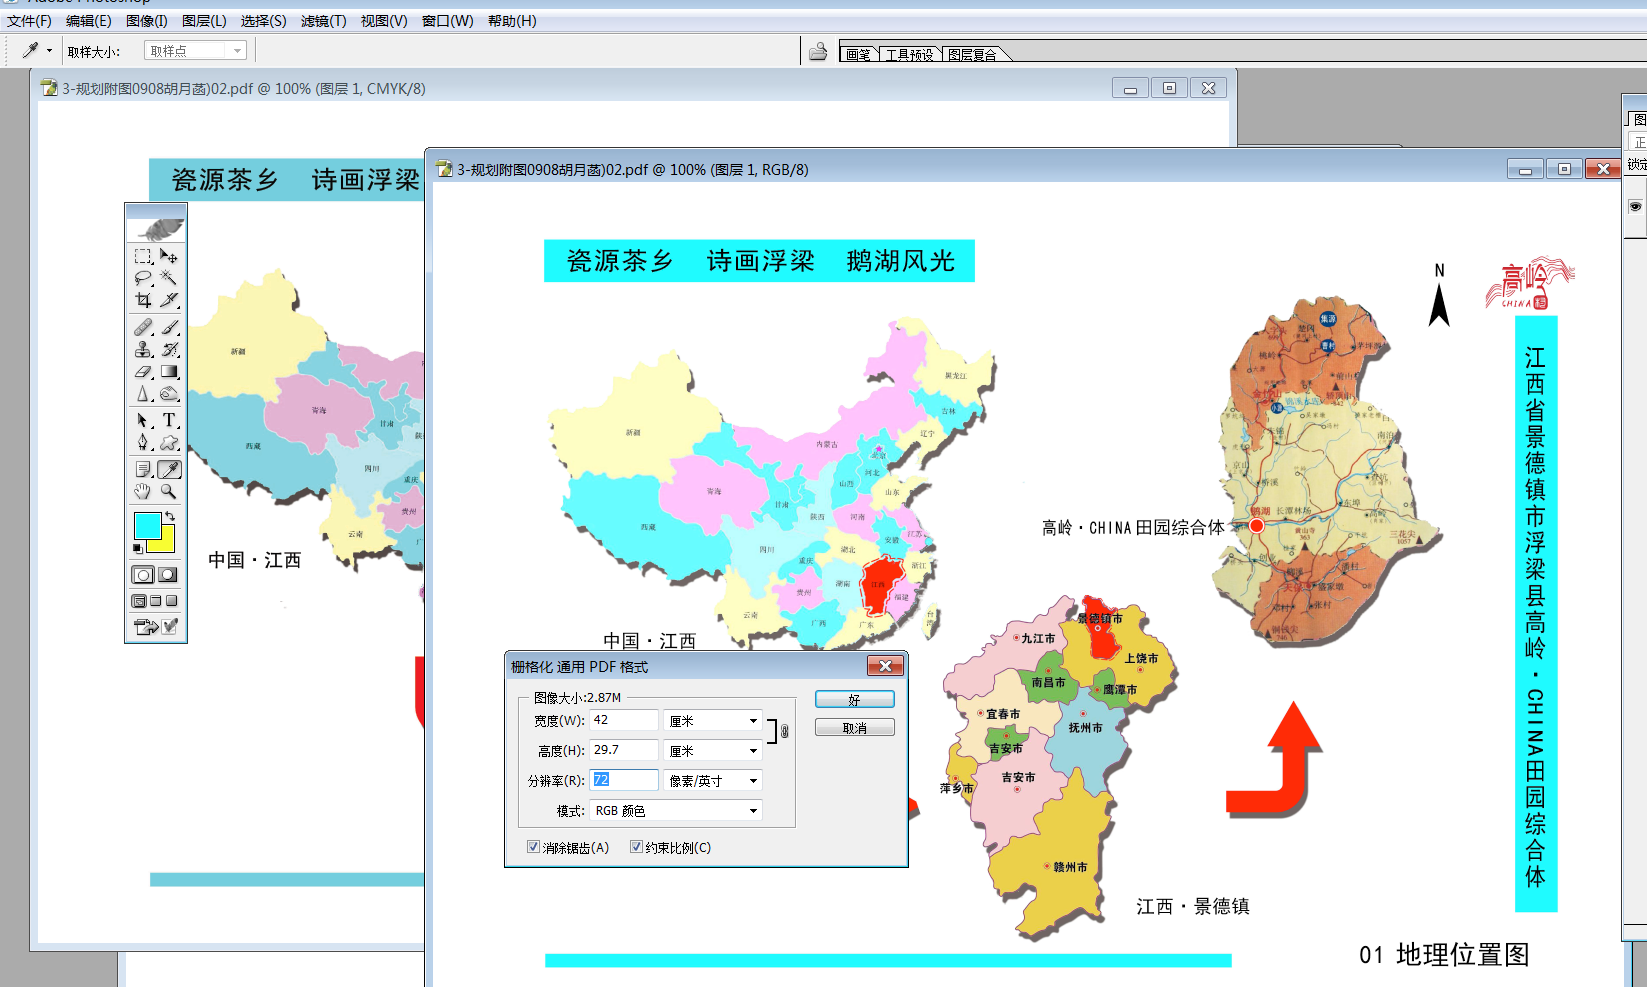
Task: Reset to default black and white colors
Action: point(138,548)
